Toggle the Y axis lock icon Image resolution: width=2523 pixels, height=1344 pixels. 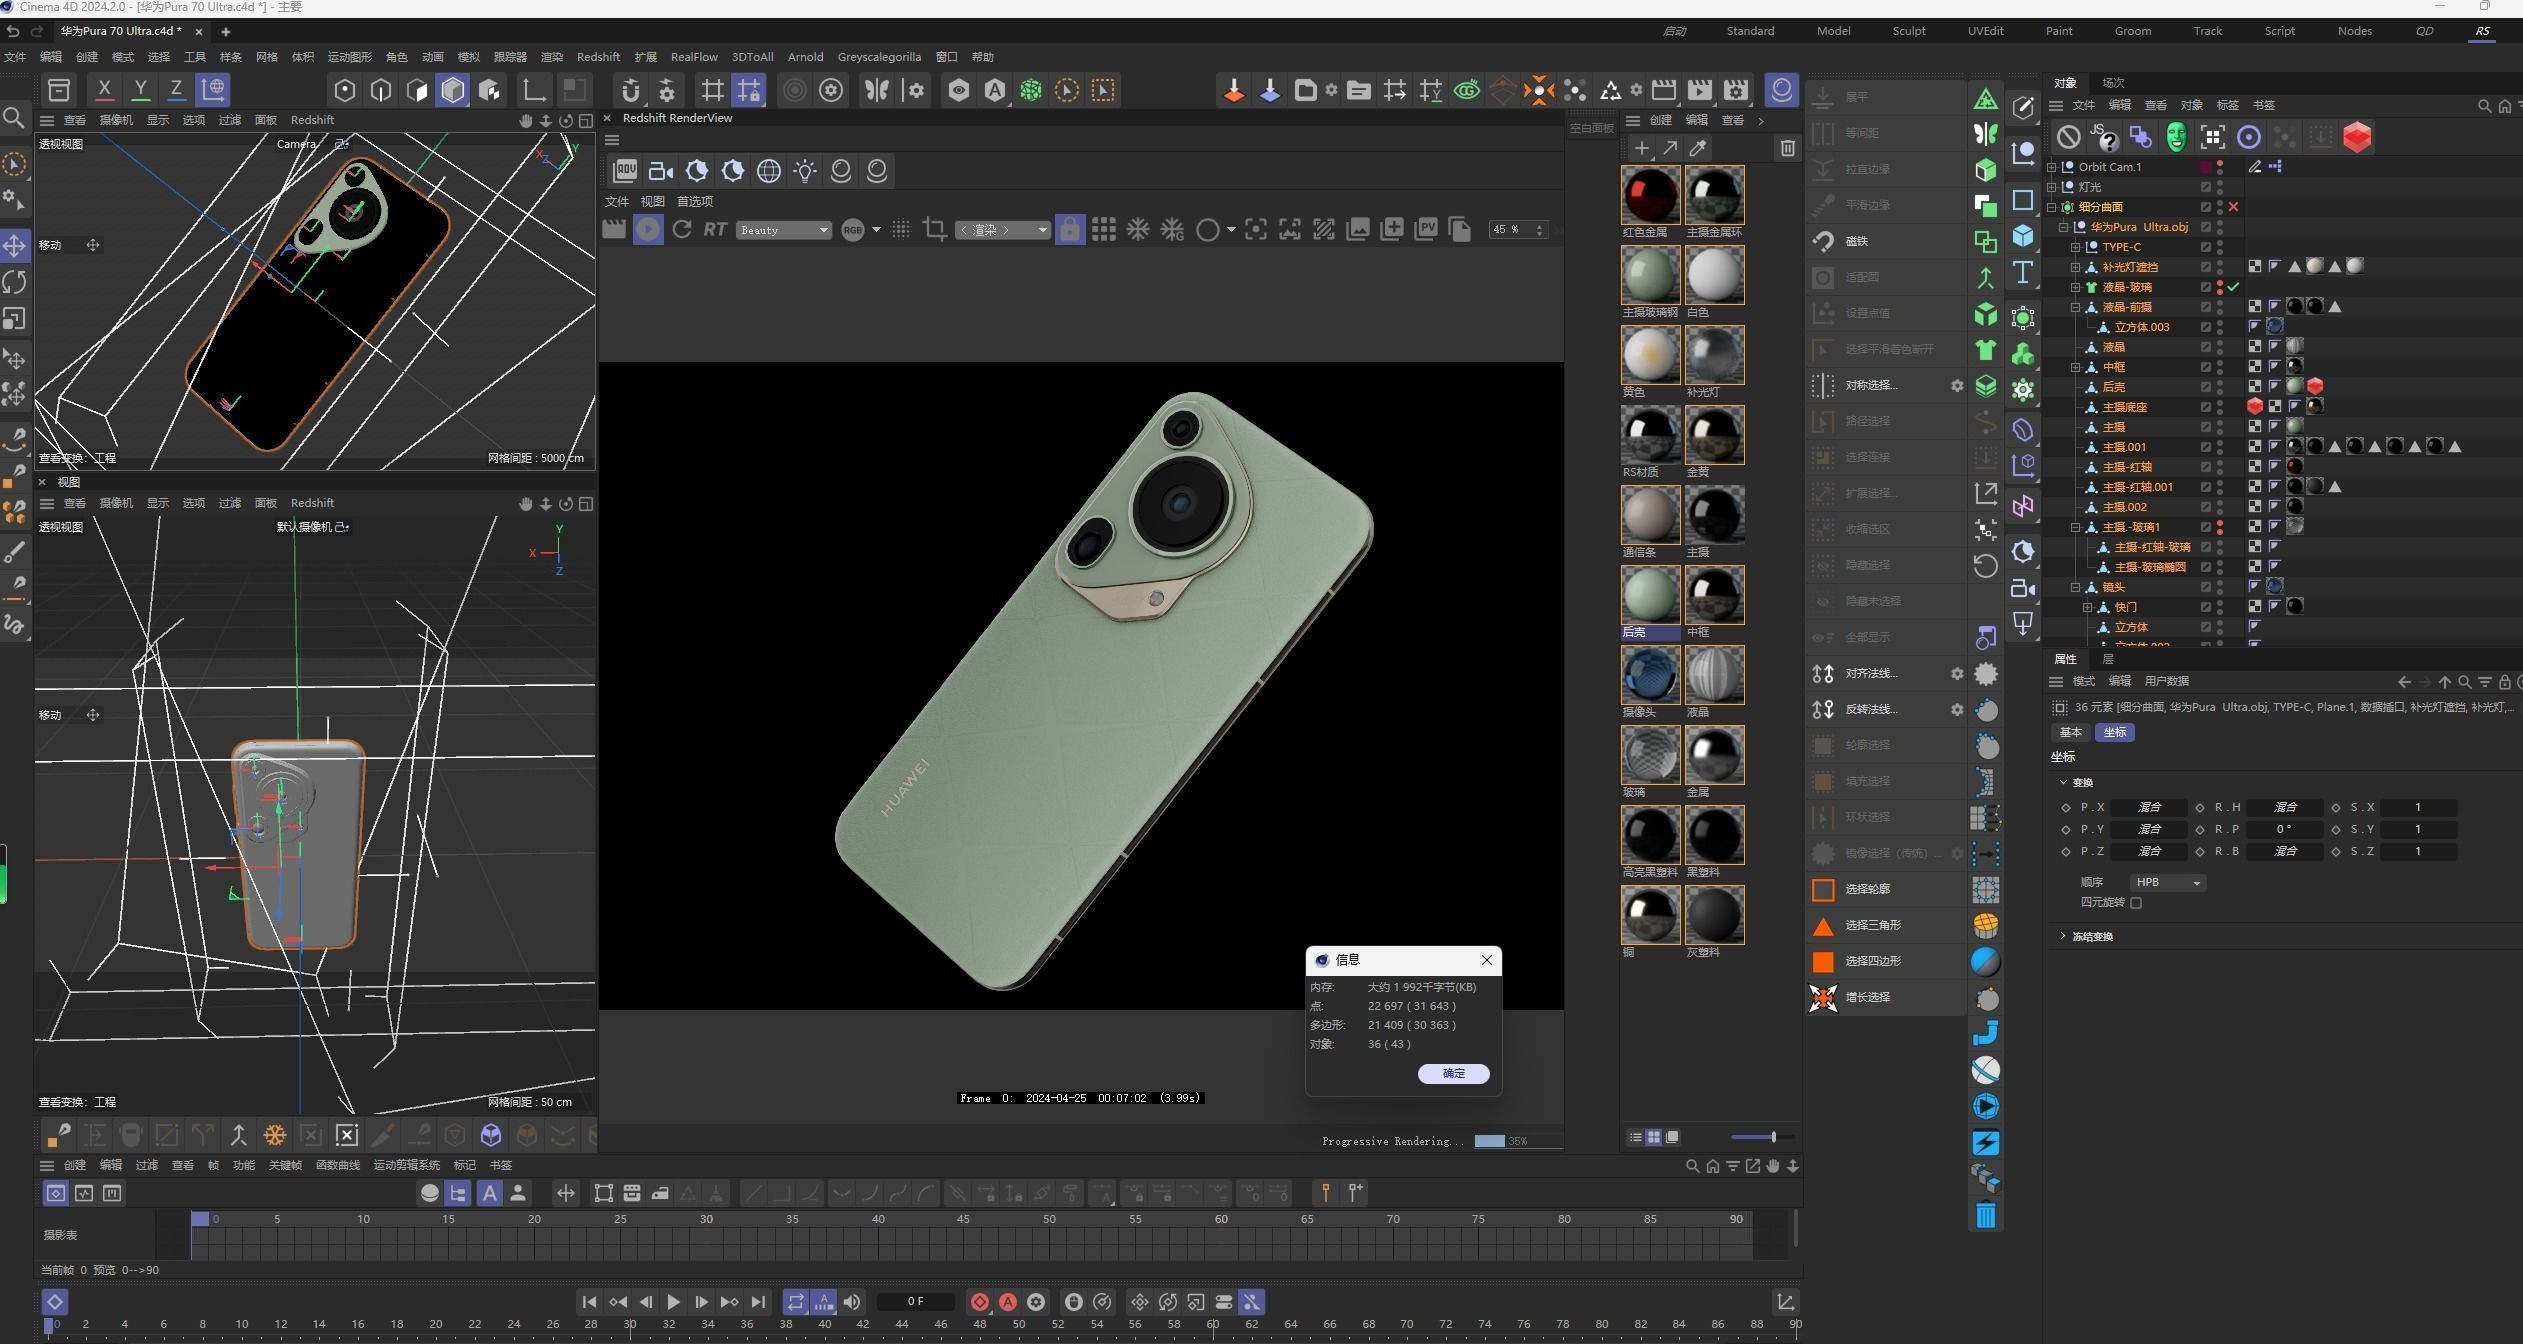pyautogui.click(x=140, y=90)
